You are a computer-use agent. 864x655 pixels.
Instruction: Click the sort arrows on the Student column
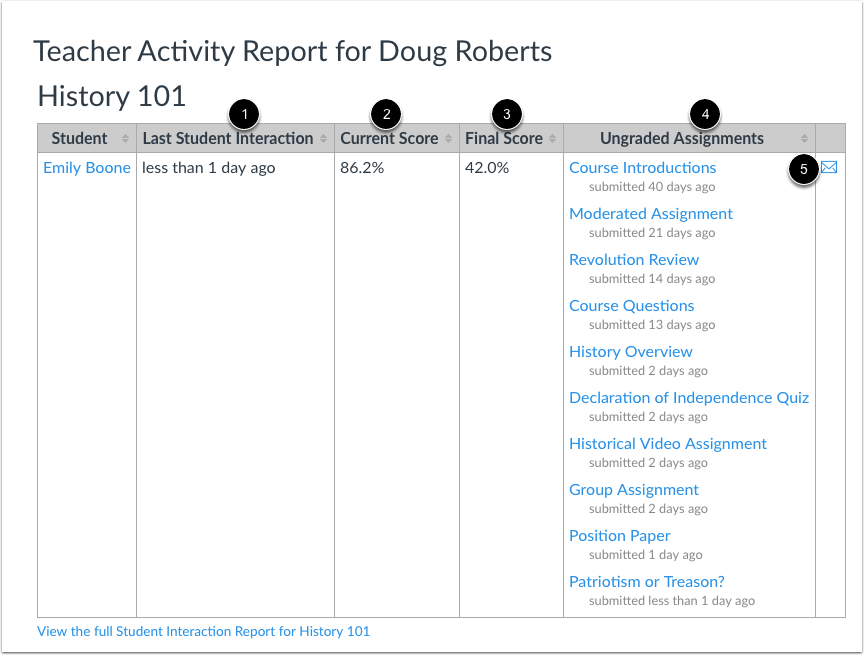(x=126, y=138)
